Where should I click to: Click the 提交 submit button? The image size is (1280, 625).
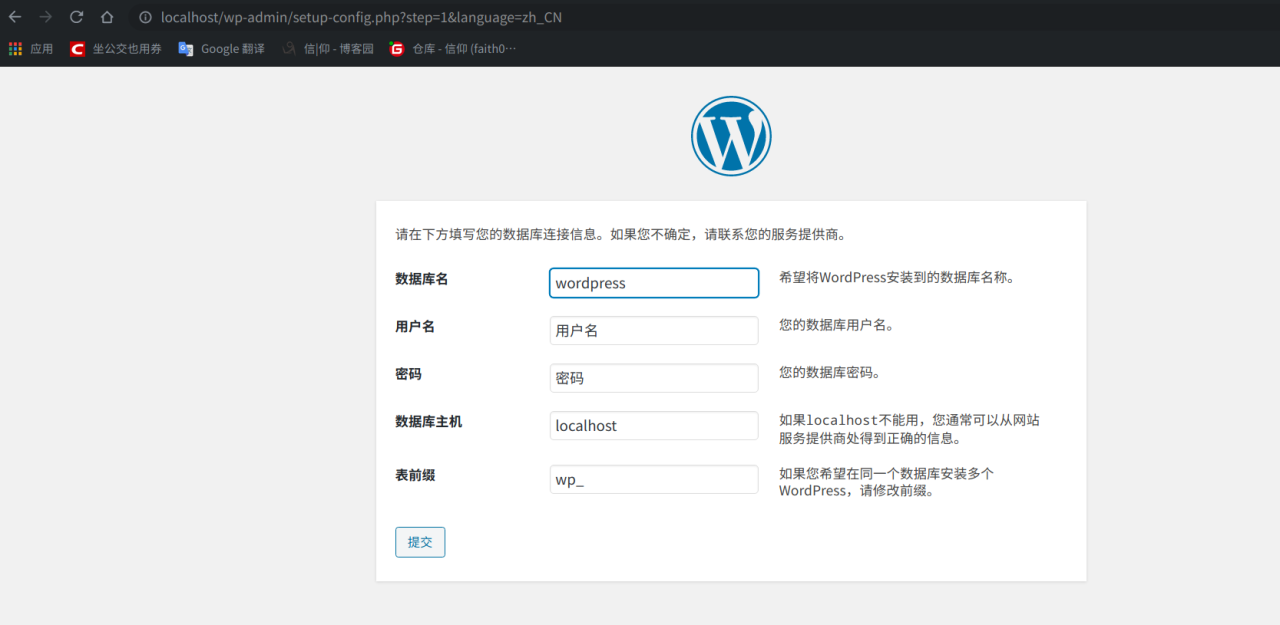click(420, 542)
